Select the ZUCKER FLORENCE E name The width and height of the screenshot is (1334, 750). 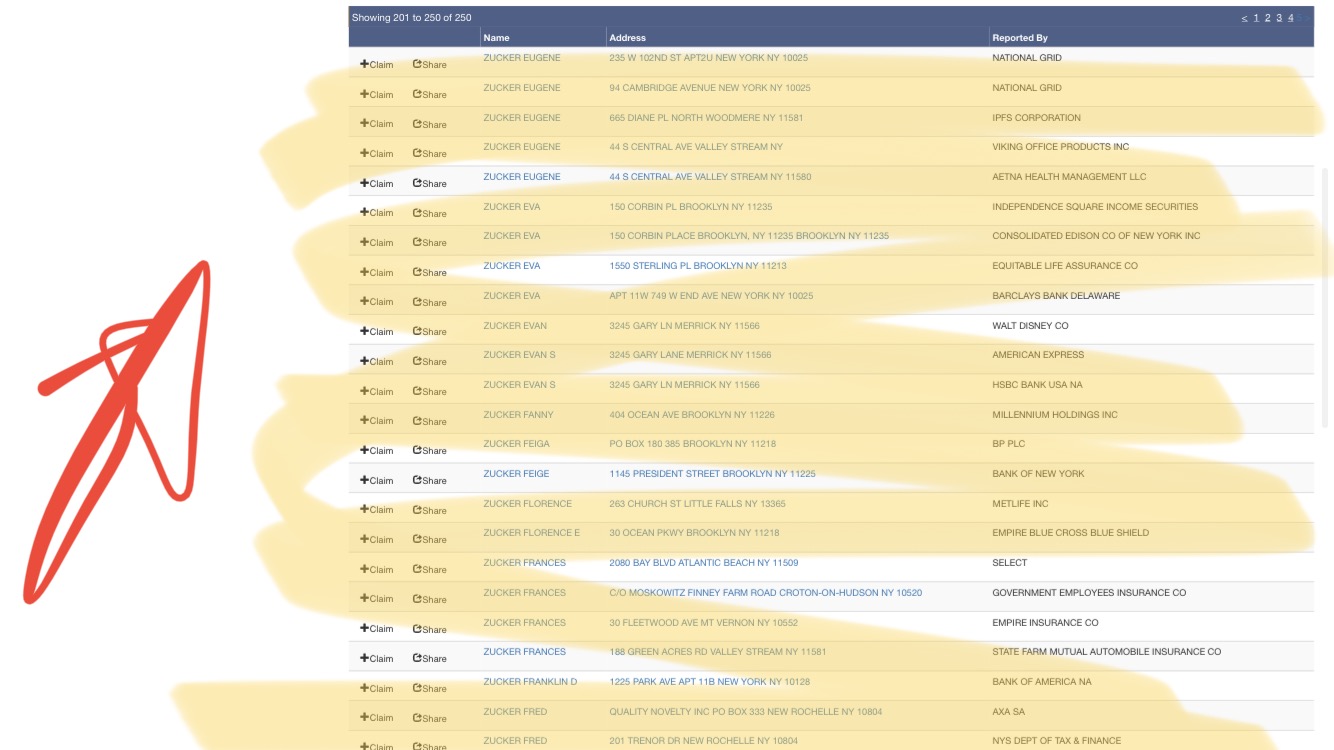pos(531,533)
